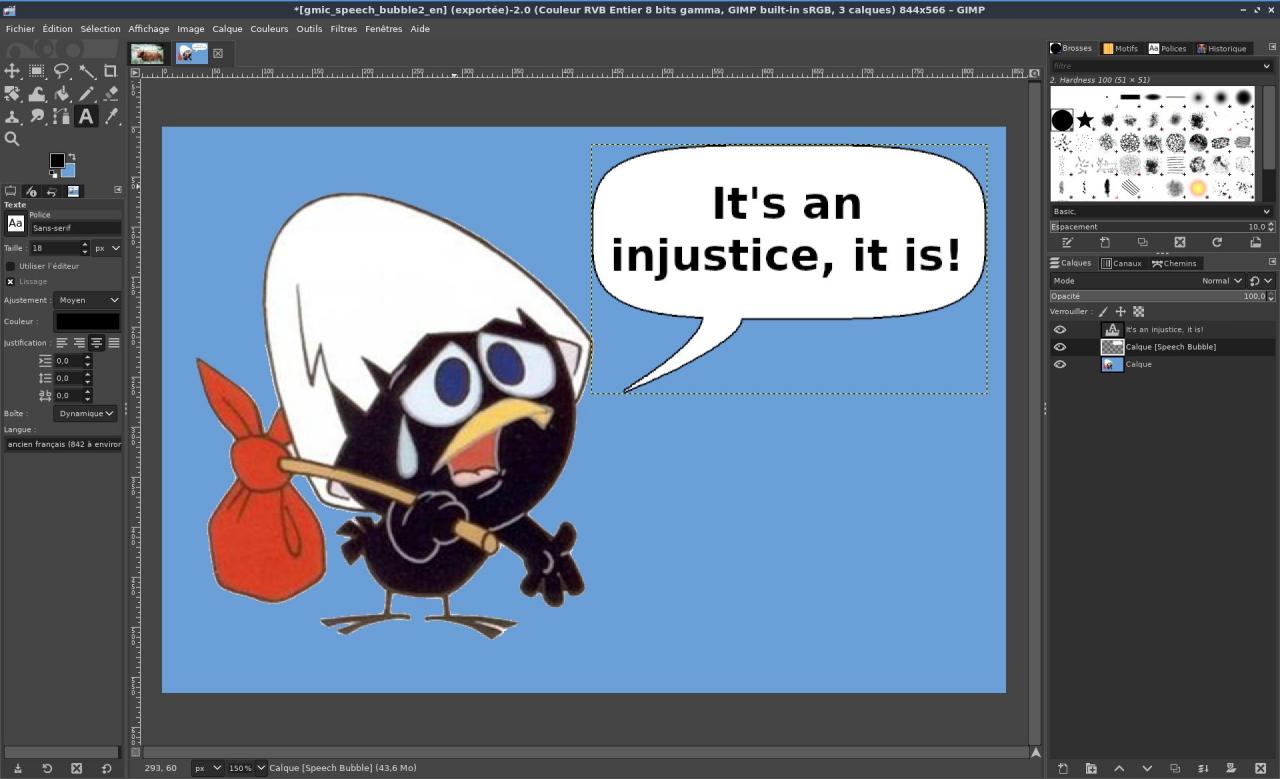The image size is (1280, 779).
Task: Toggle lock pixels on layer
Action: click(x=1103, y=311)
